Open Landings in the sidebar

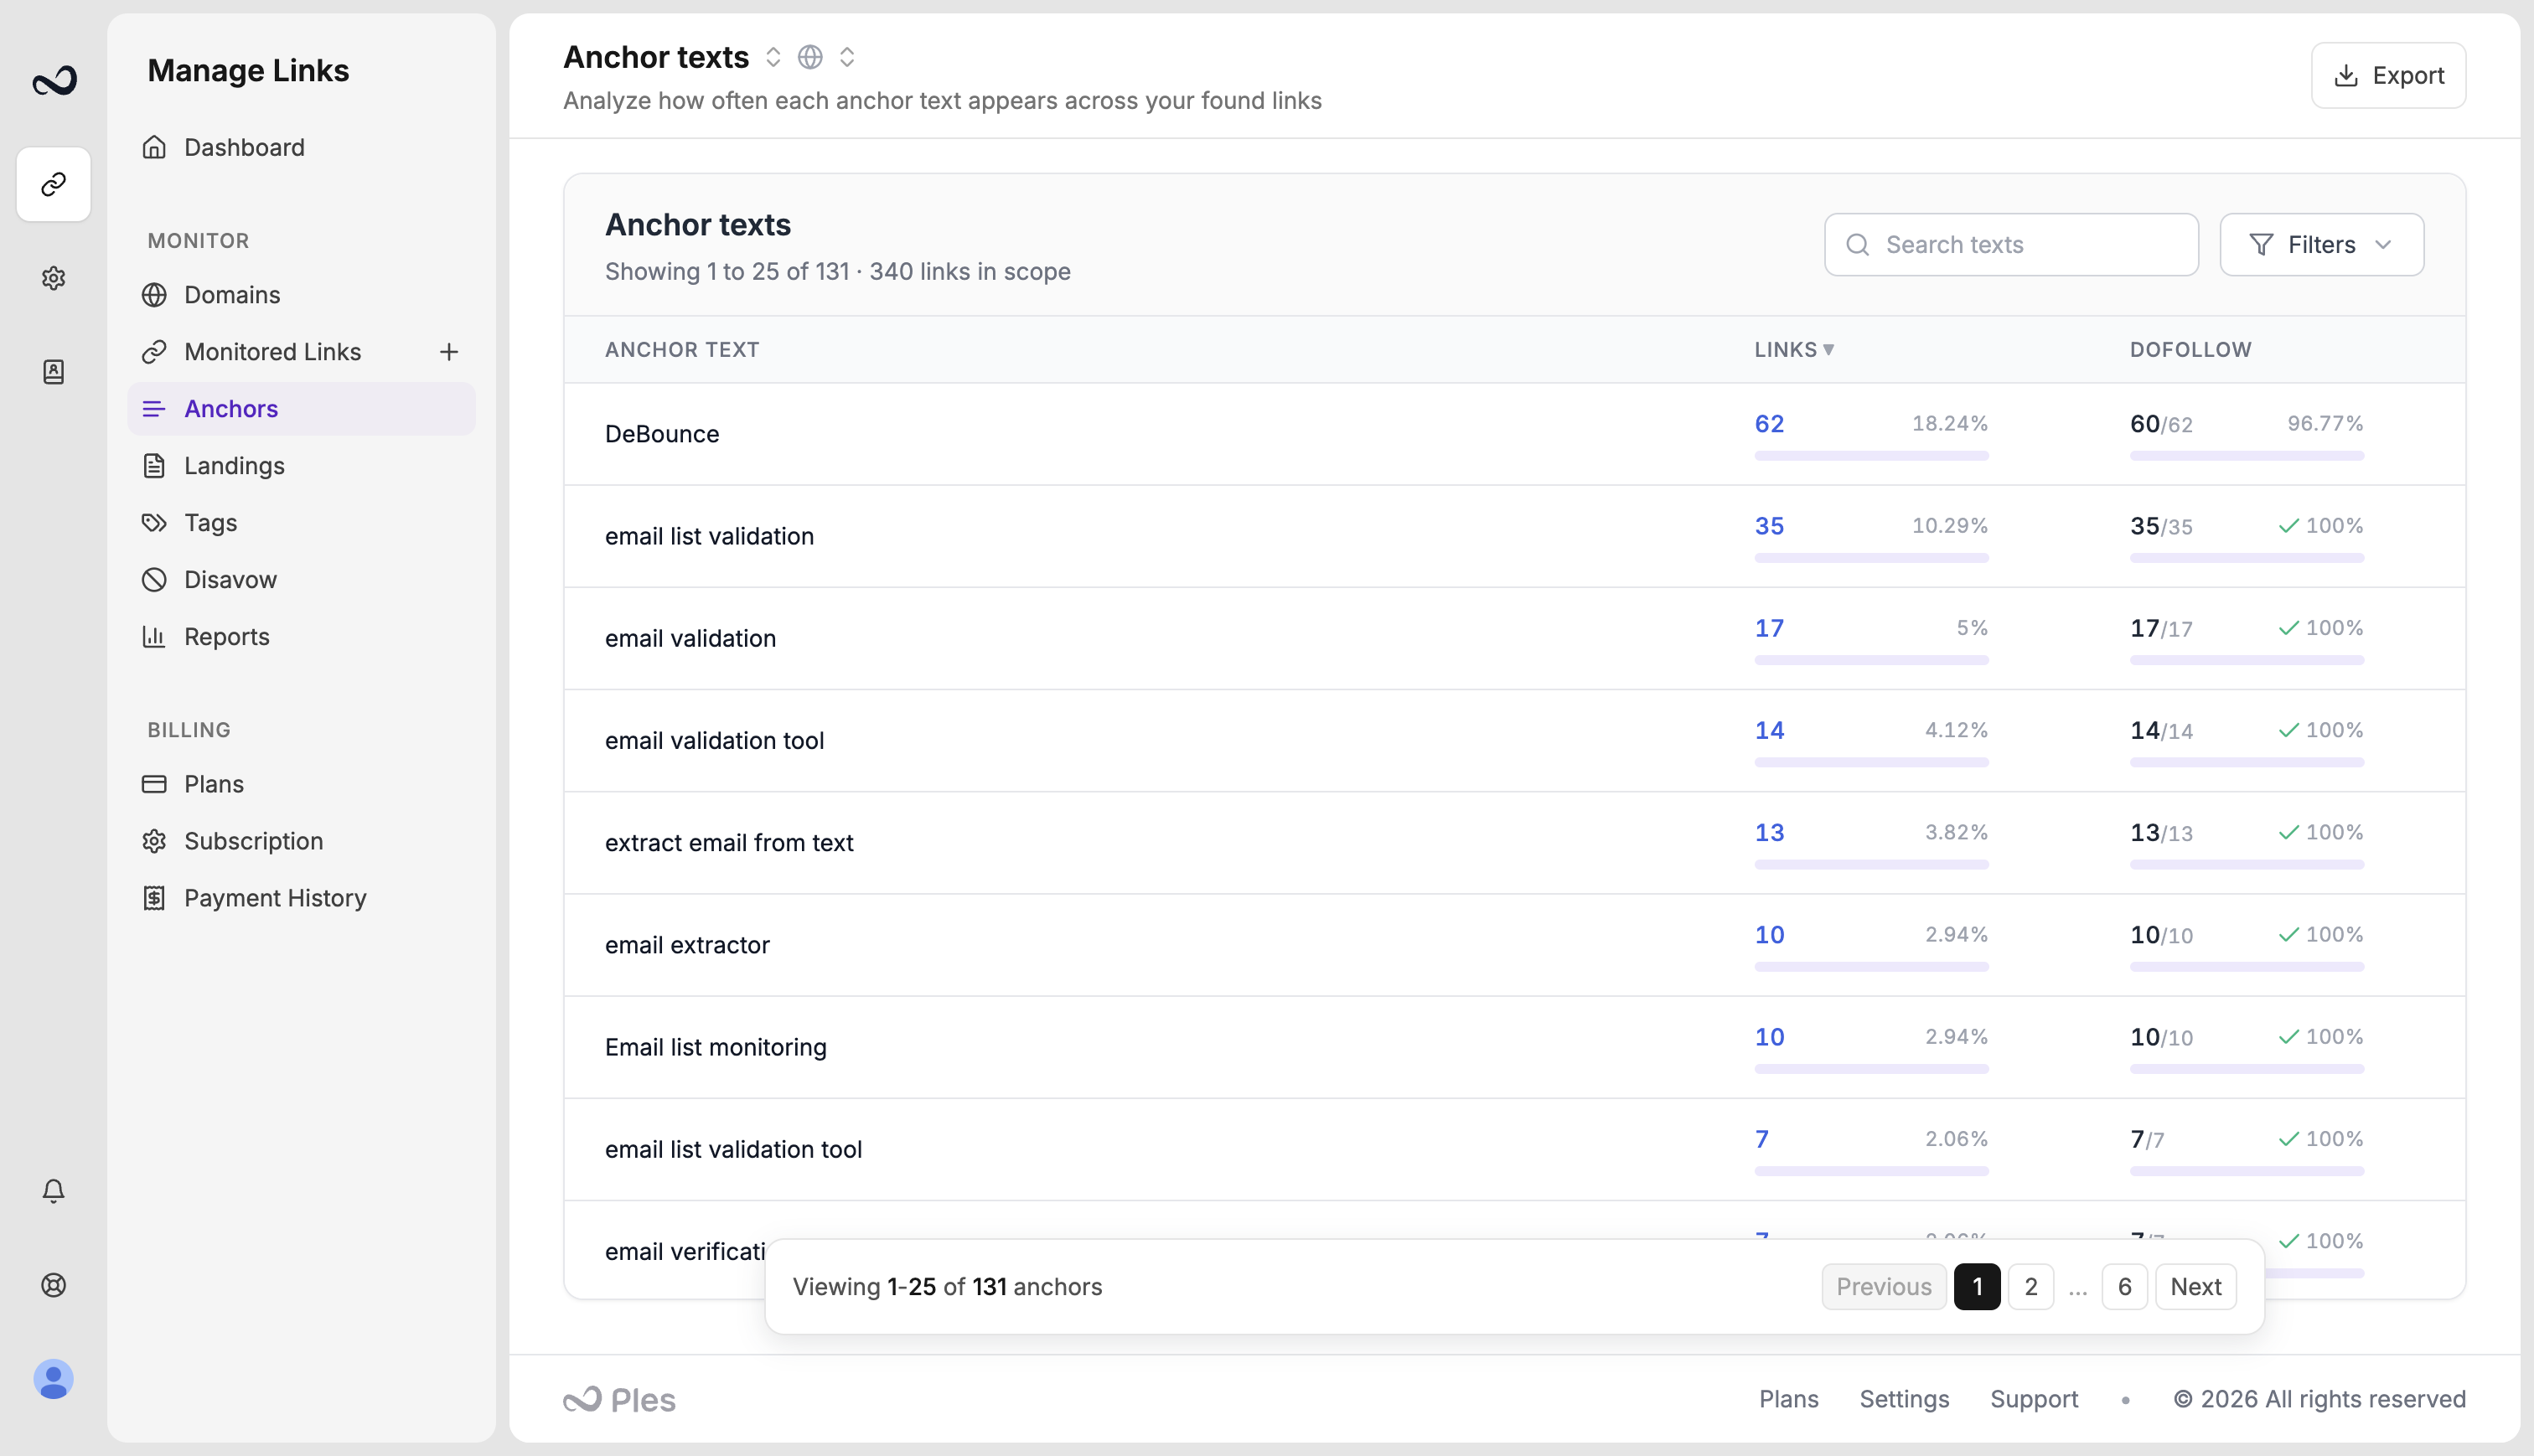point(301,466)
